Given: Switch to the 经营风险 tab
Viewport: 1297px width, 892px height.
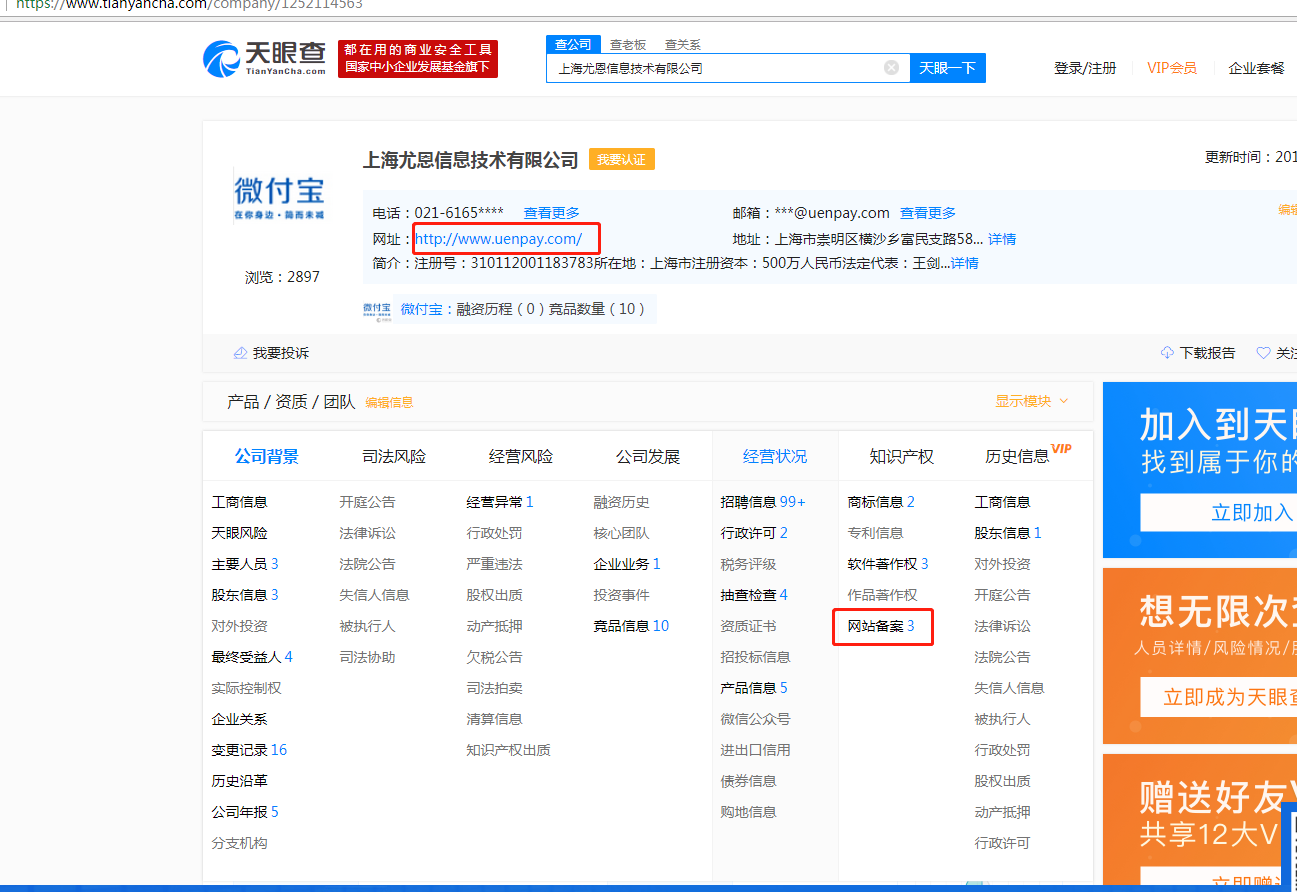Looking at the screenshot, I should click(521, 457).
